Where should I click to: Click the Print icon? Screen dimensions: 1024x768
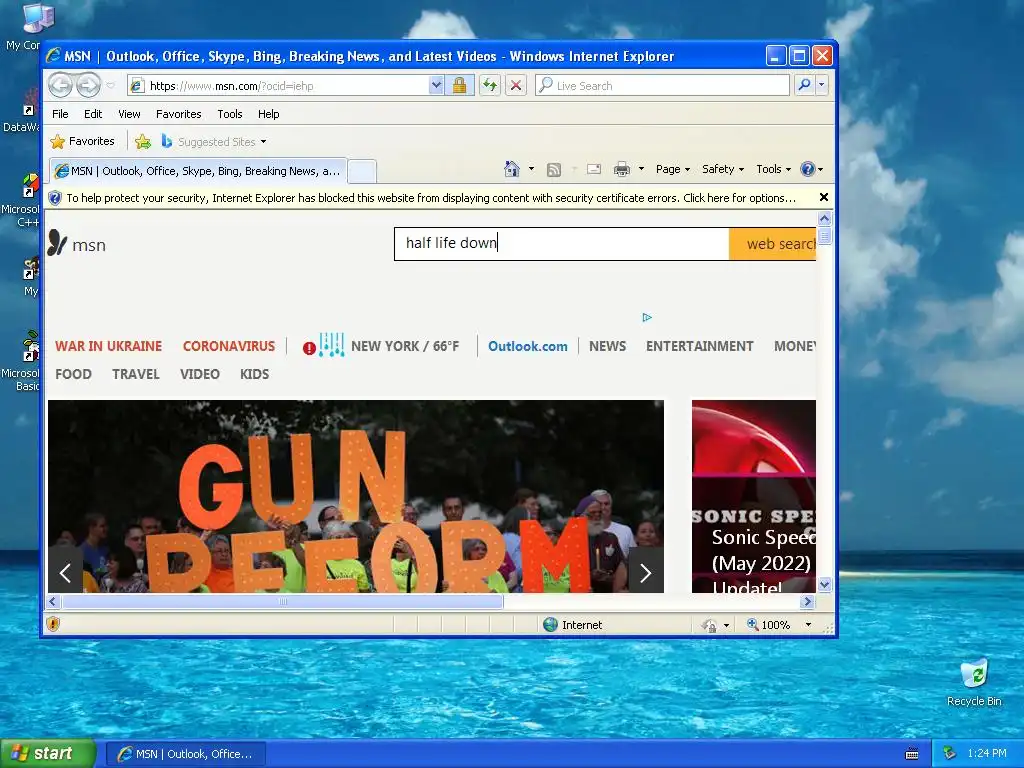(x=622, y=169)
